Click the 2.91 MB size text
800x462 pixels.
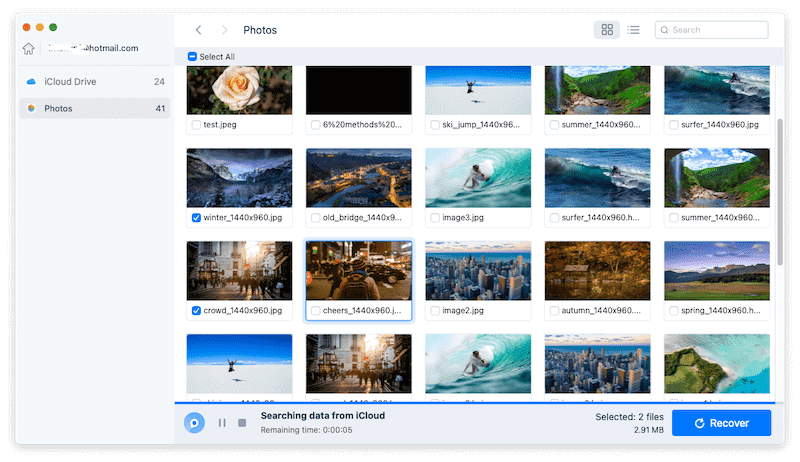pyautogui.click(x=649, y=430)
